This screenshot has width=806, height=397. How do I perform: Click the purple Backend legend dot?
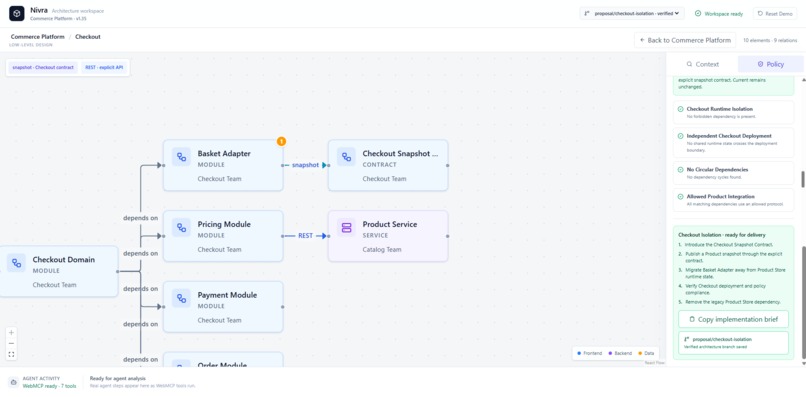tap(610, 353)
